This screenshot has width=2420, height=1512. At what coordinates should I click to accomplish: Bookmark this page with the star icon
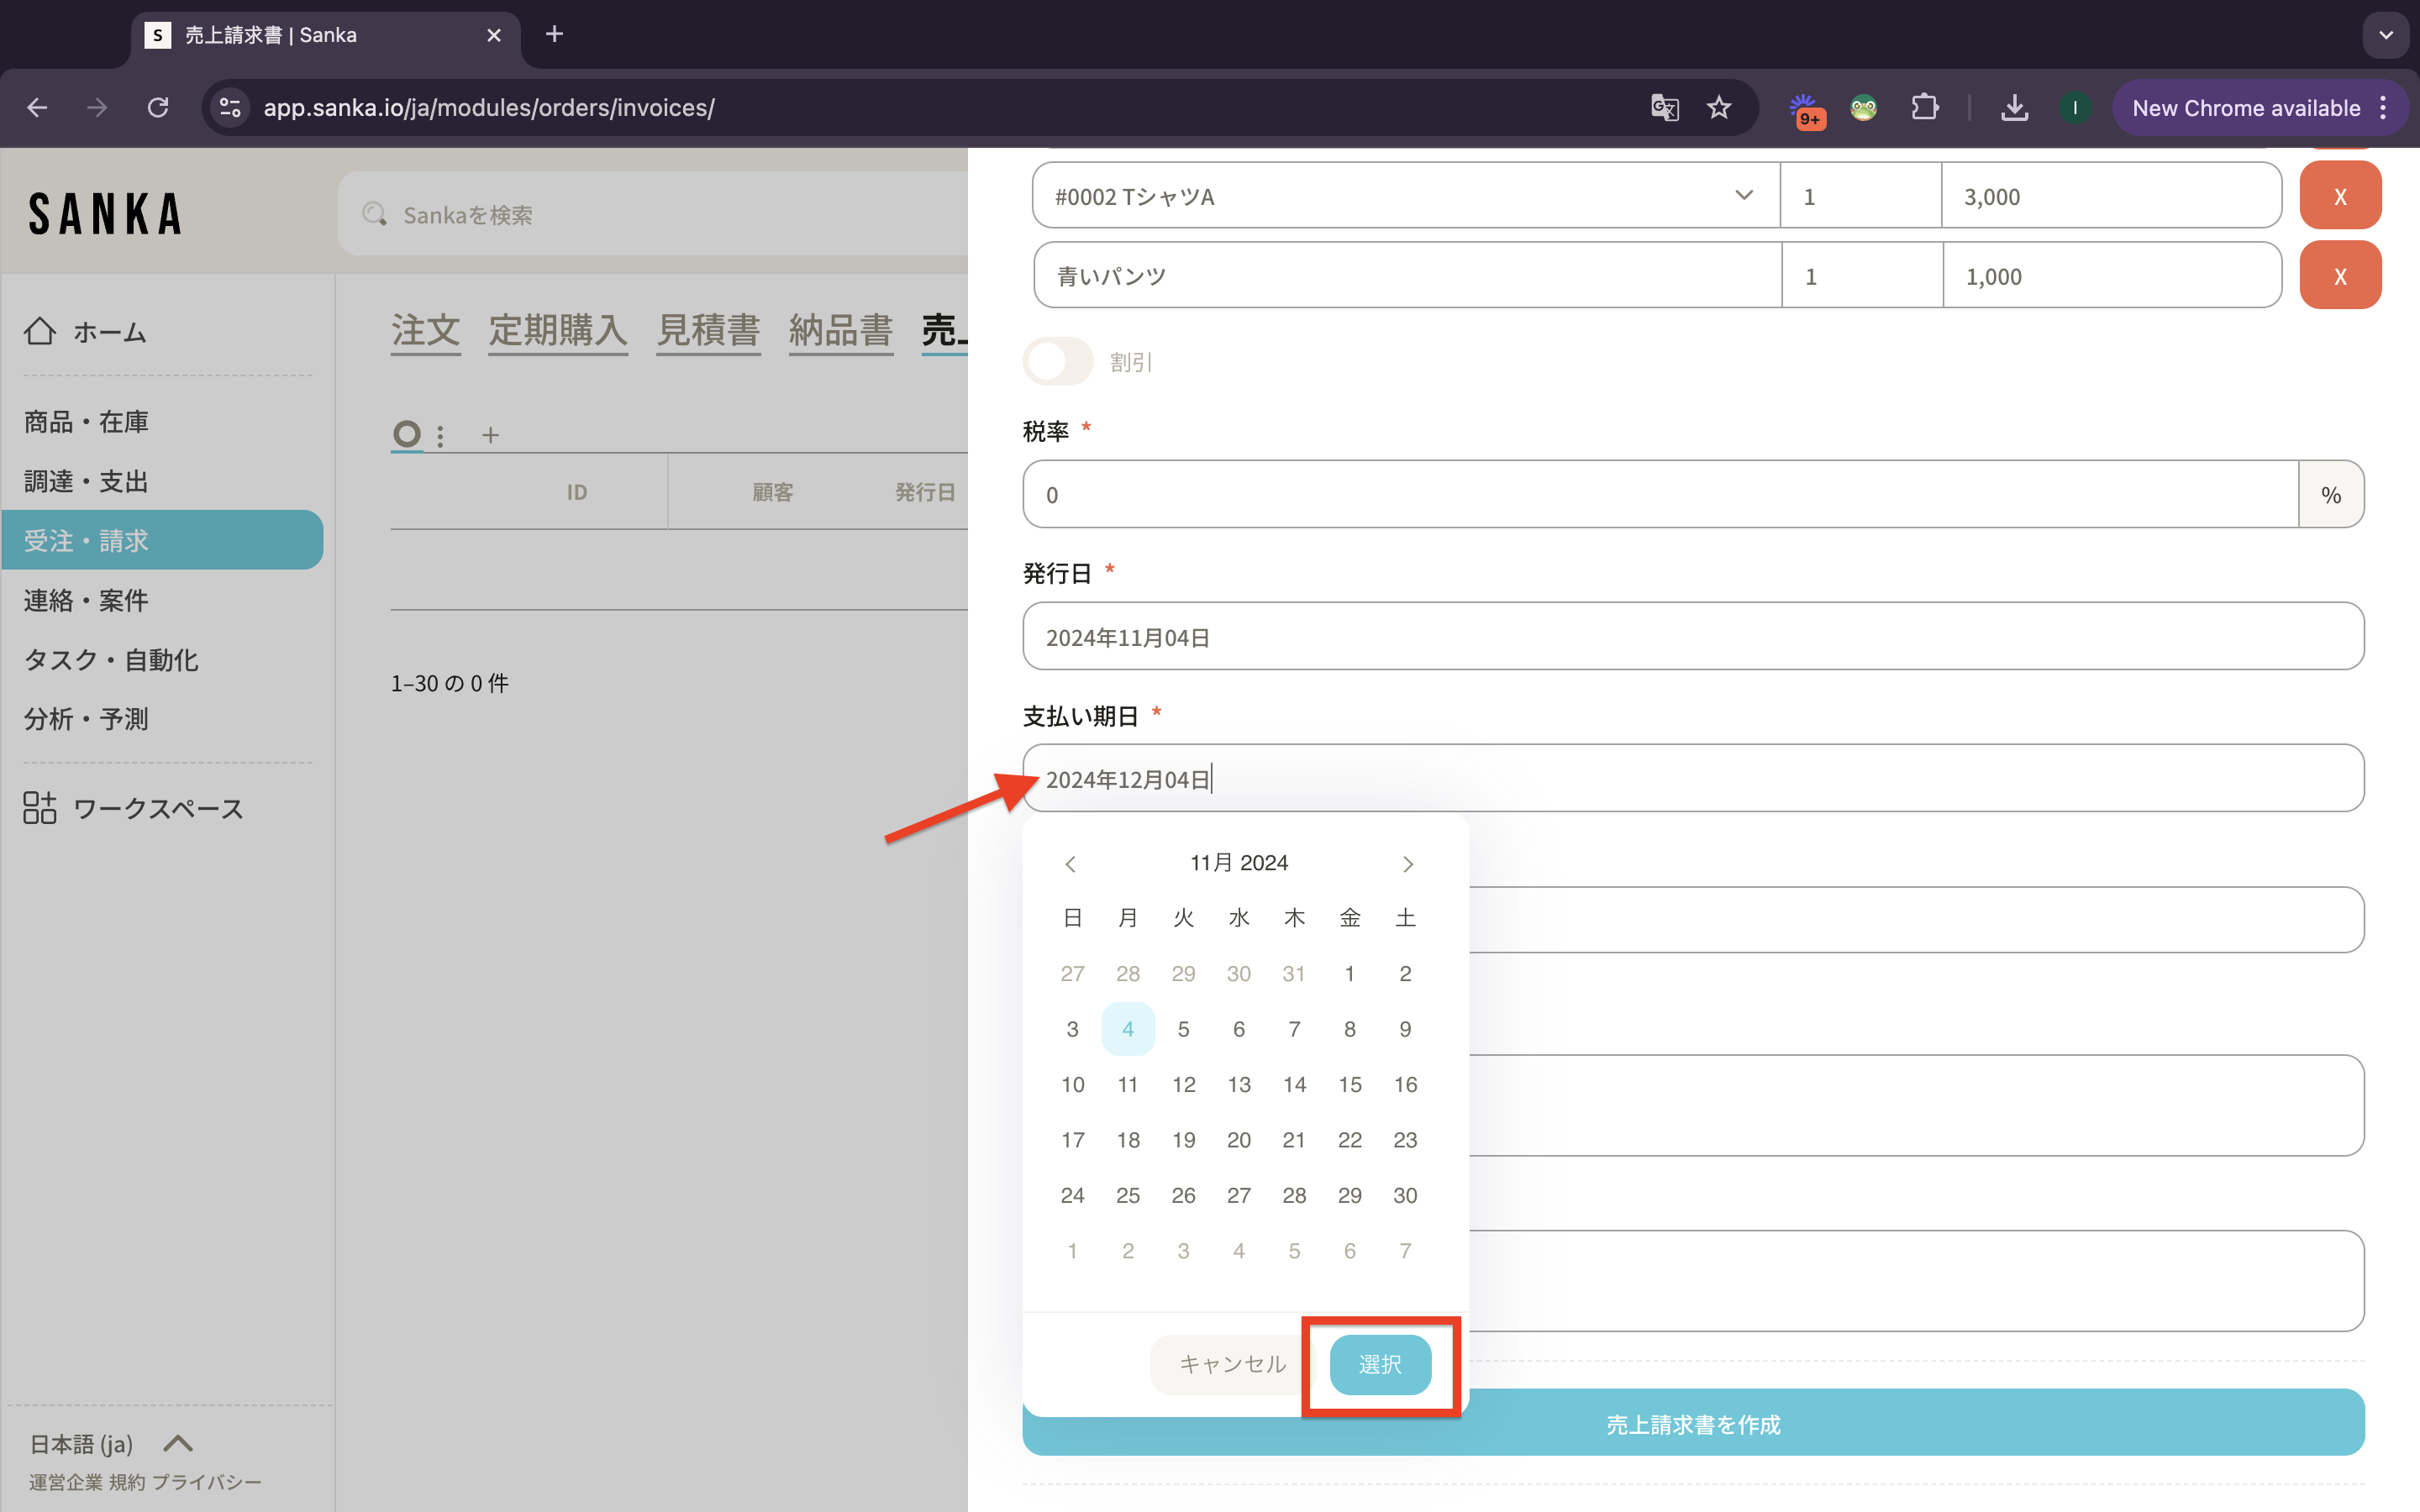pyautogui.click(x=1718, y=108)
